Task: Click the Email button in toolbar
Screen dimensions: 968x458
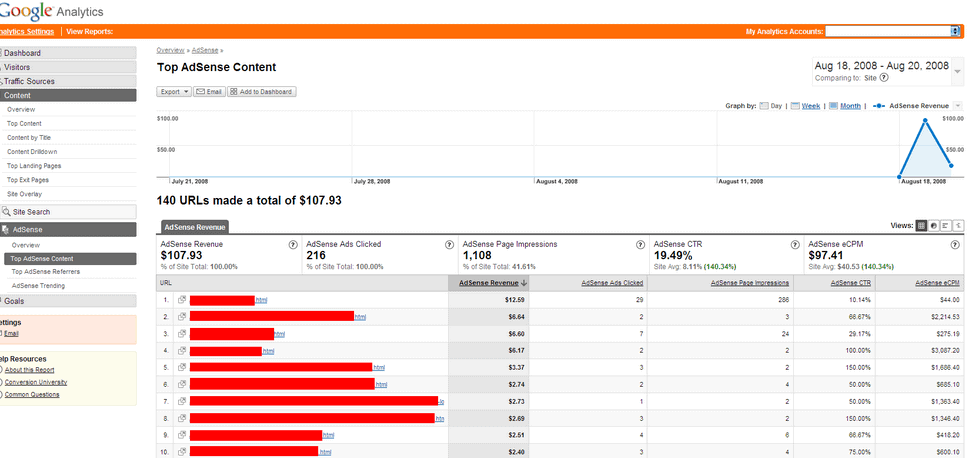Action: pos(209,91)
